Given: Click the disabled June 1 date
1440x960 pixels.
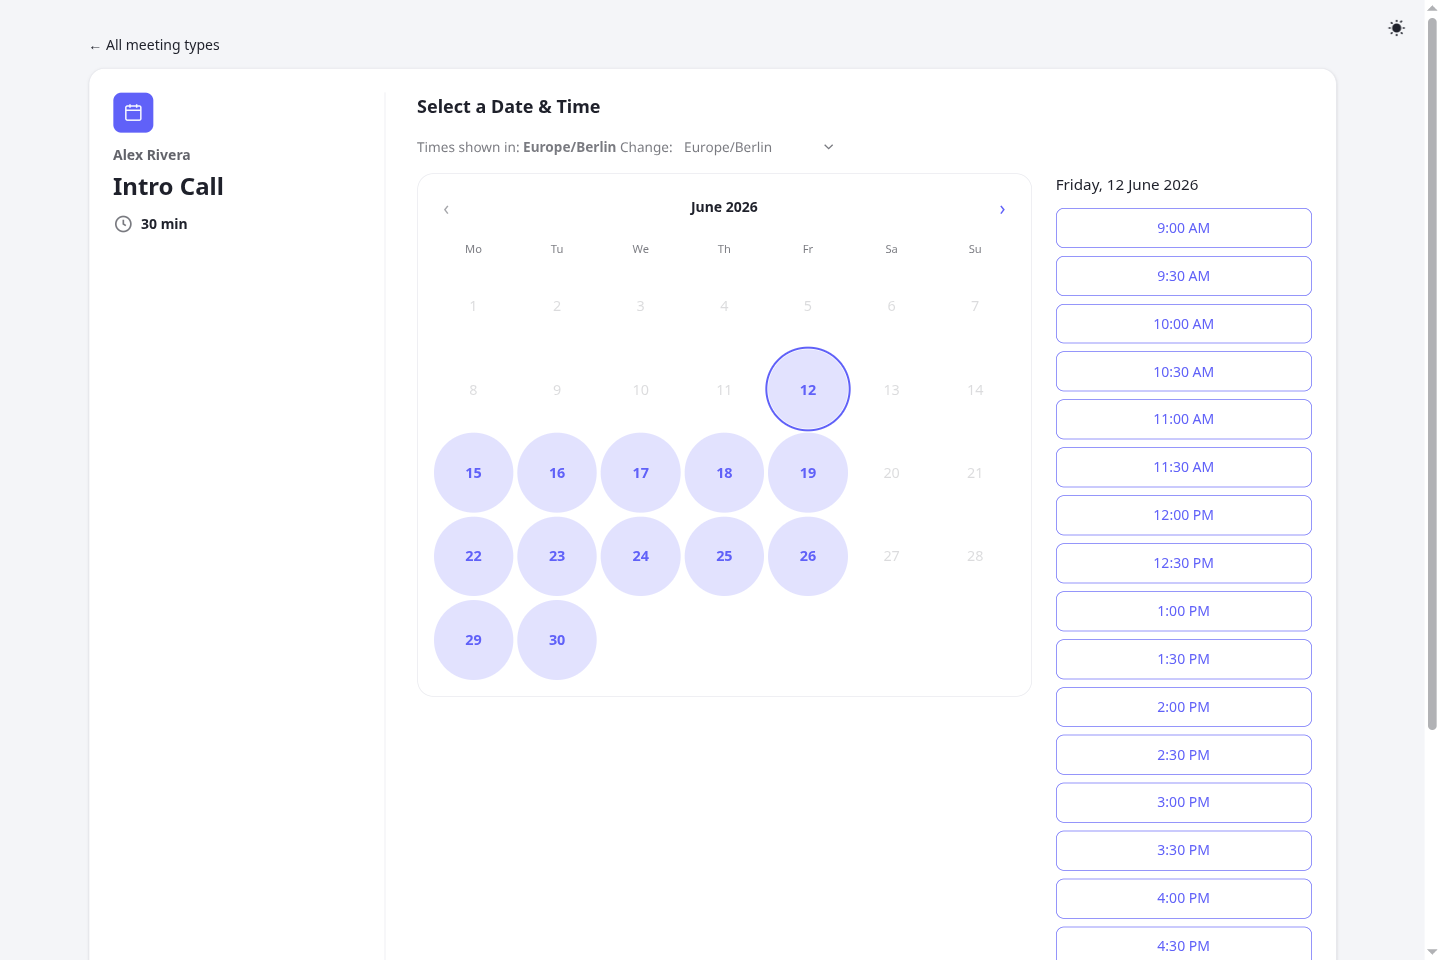Looking at the screenshot, I should (x=474, y=306).
